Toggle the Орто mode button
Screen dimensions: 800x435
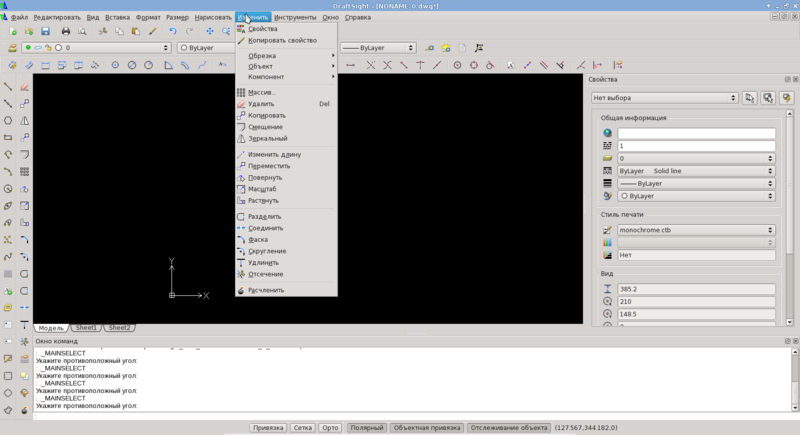point(330,428)
